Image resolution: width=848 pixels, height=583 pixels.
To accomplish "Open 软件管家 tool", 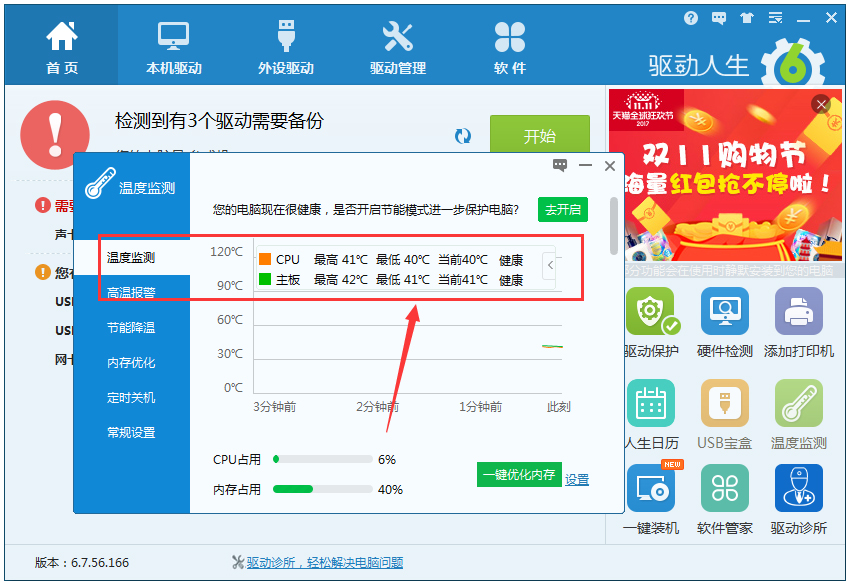I will pyautogui.click(x=725, y=499).
